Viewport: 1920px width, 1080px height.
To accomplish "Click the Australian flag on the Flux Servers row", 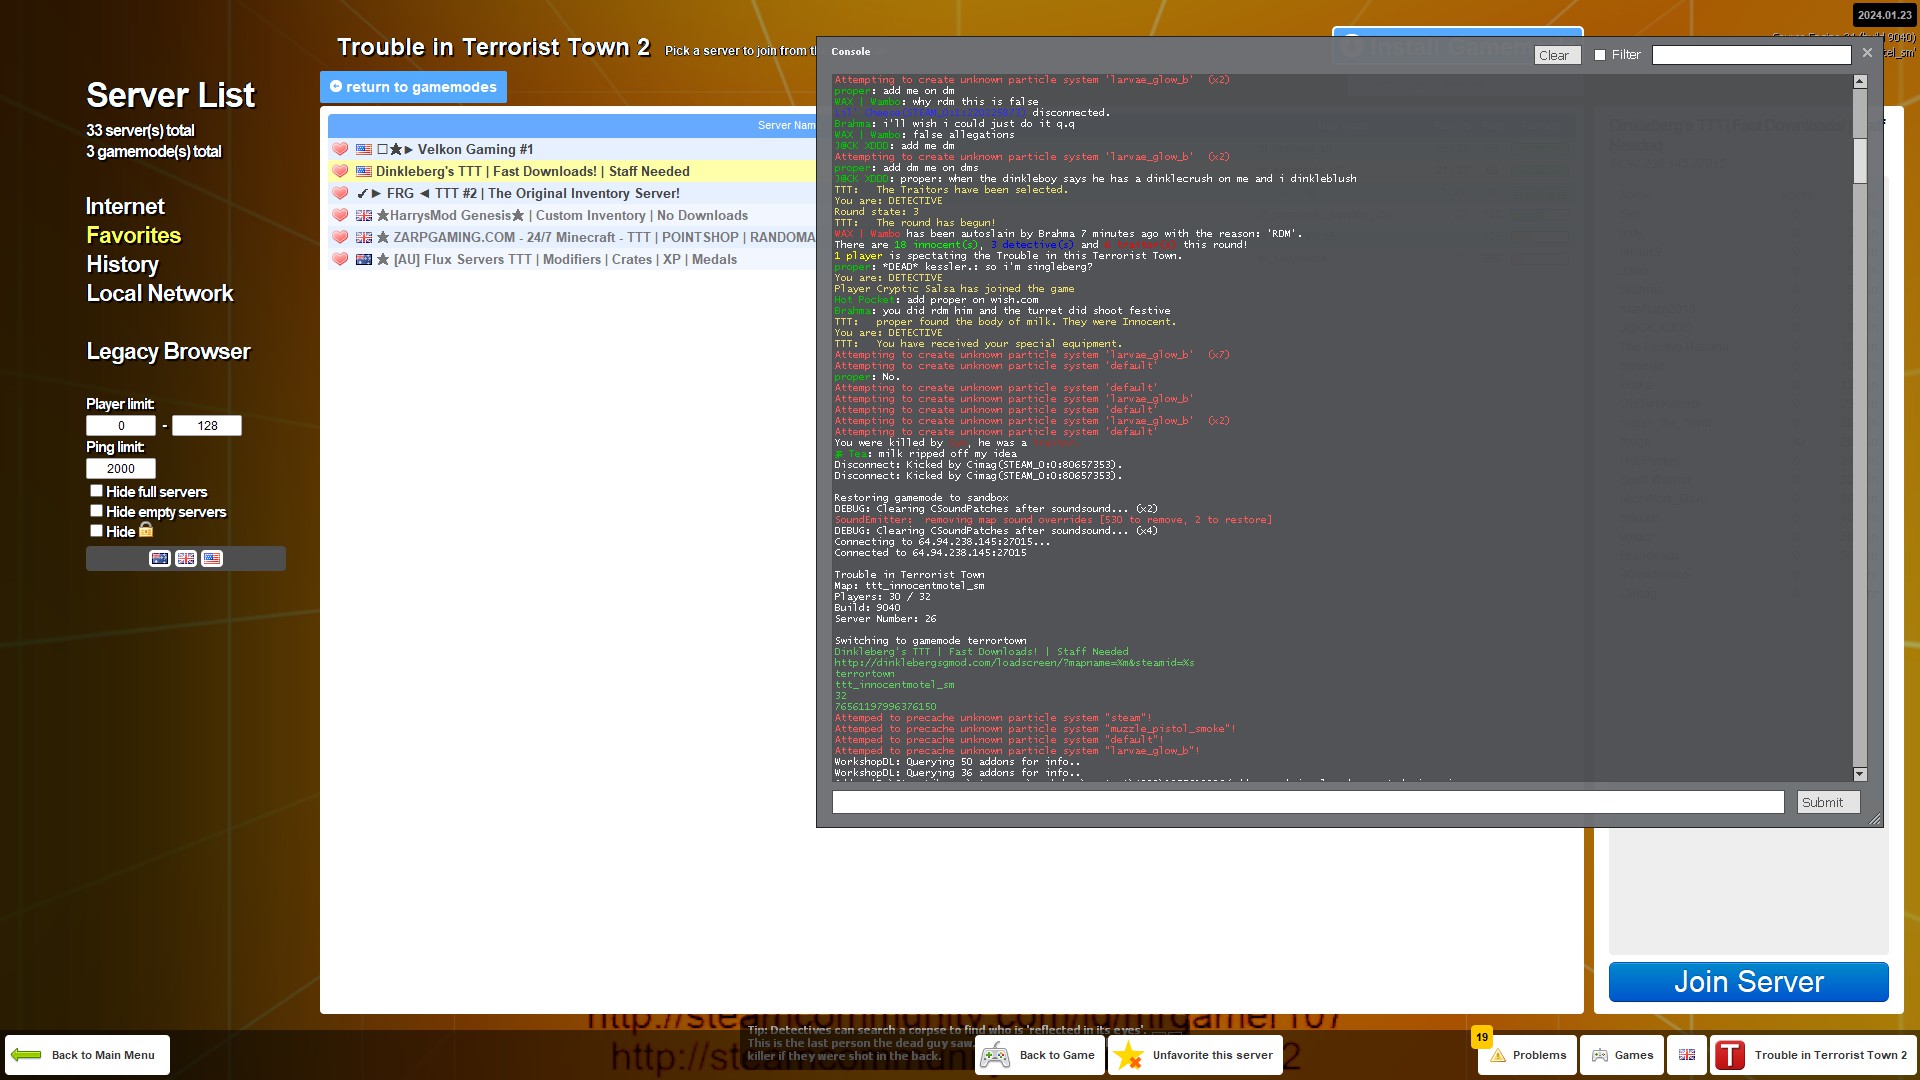I will (x=364, y=259).
